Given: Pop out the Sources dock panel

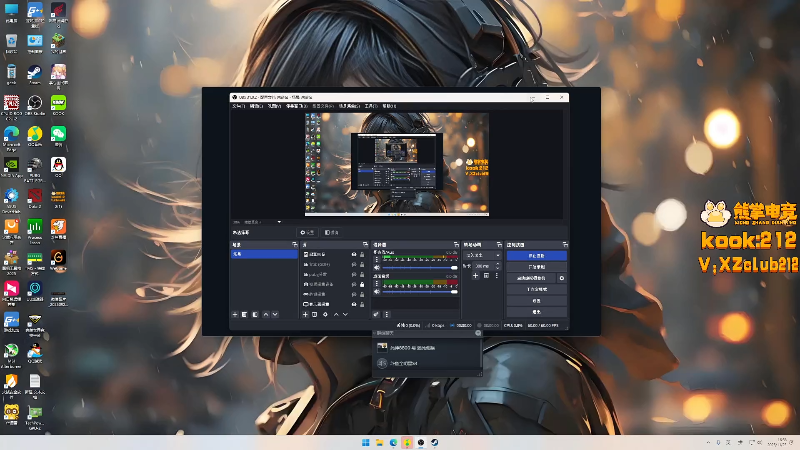Looking at the screenshot, I should pos(365,245).
